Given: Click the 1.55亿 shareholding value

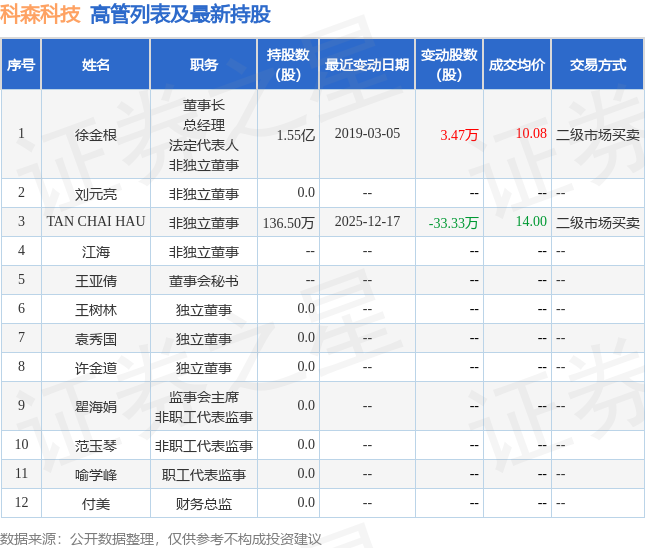Looking at the screenshot, I should coord(295,135).
